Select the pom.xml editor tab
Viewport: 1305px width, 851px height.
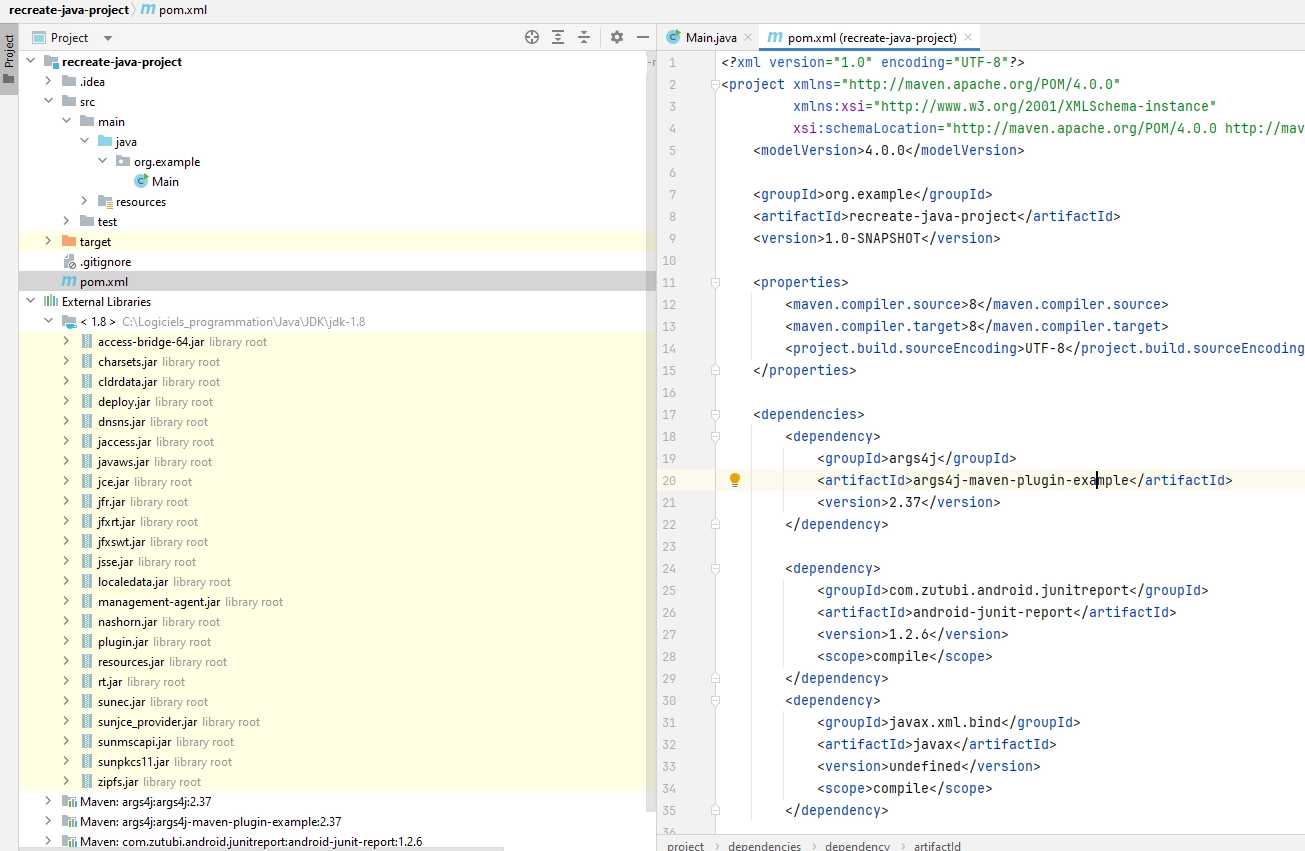click(x=870, y=37)
